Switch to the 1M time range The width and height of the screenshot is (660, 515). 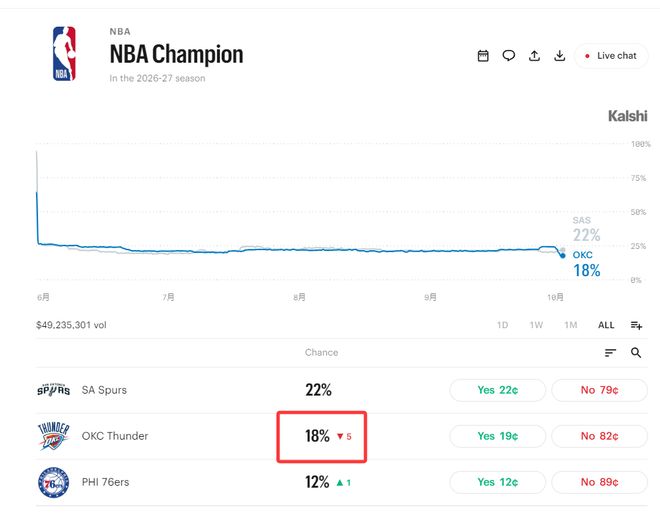[570, 325]
